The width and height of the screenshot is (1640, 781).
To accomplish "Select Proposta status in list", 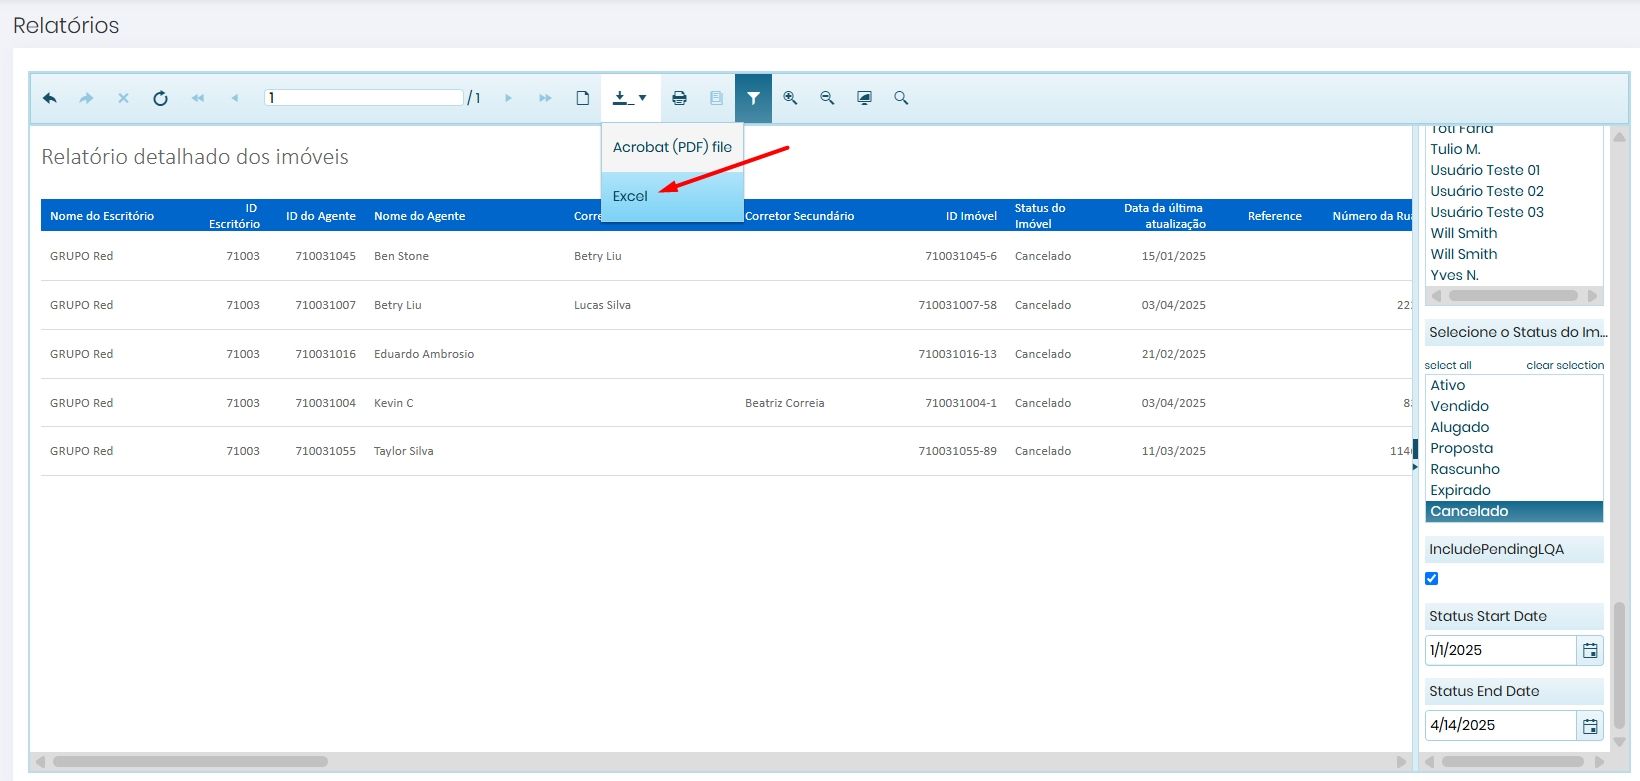I will [1514, 448].
